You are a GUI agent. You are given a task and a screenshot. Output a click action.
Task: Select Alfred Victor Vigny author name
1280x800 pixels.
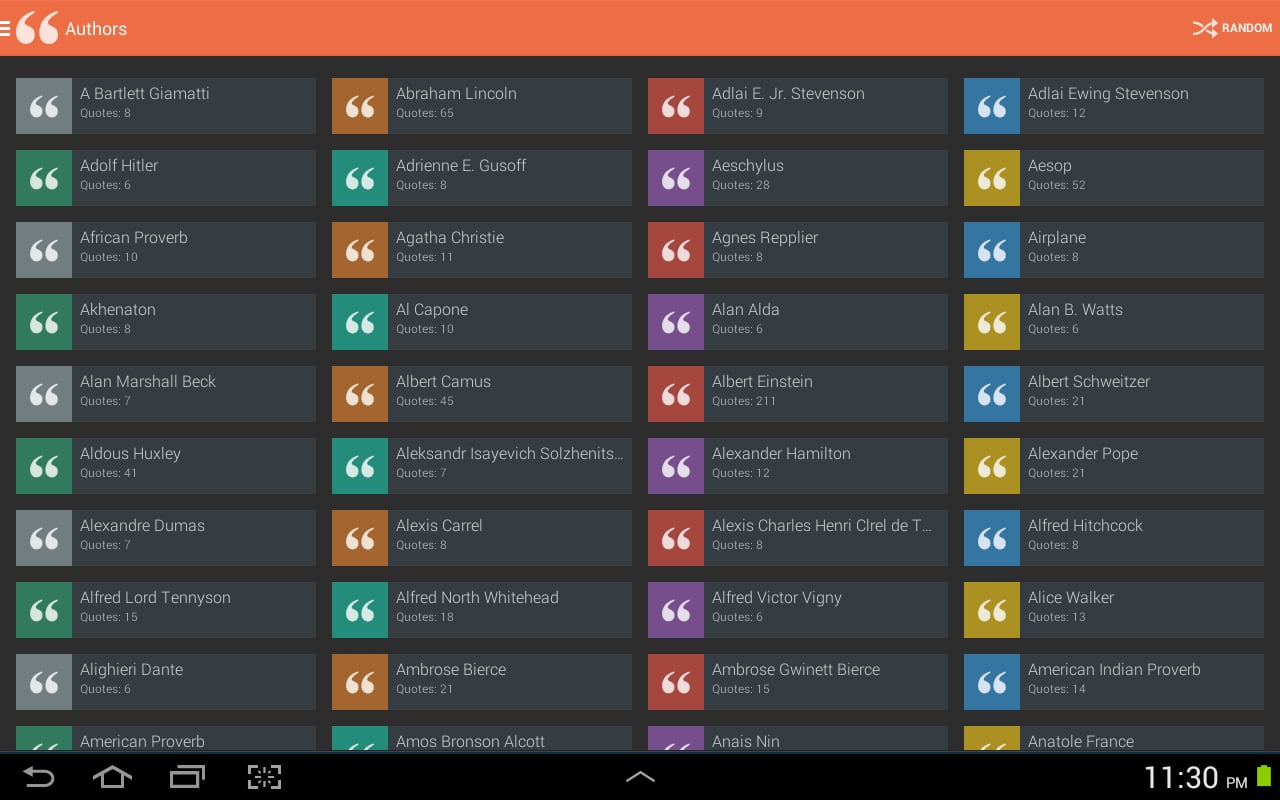click(x=777, y=597)
